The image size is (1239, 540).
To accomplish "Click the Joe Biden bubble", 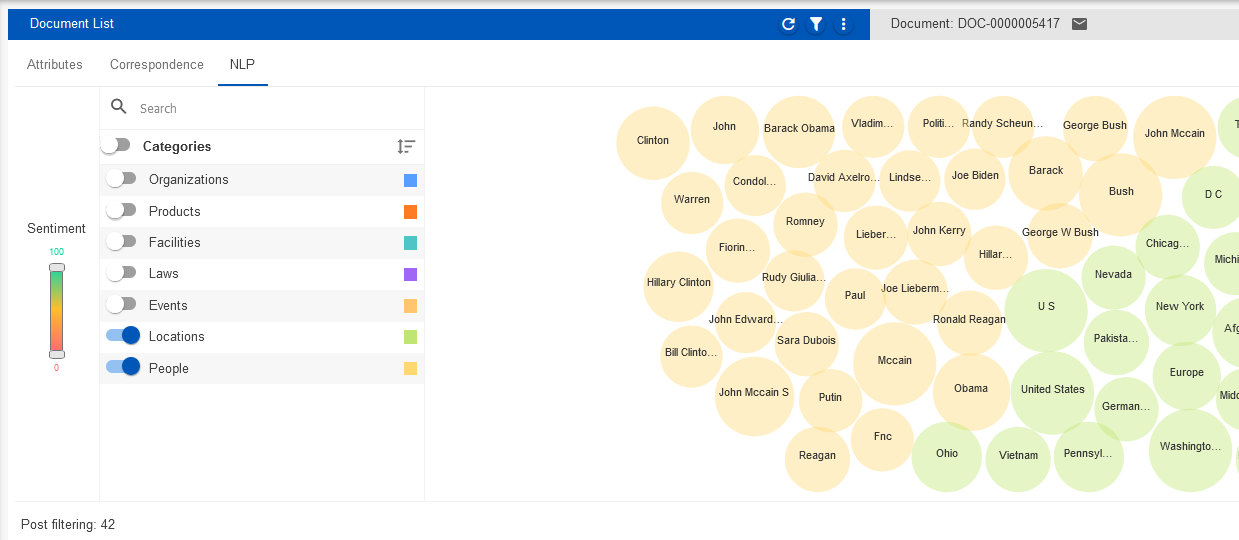I will click(x=975, y=179).
